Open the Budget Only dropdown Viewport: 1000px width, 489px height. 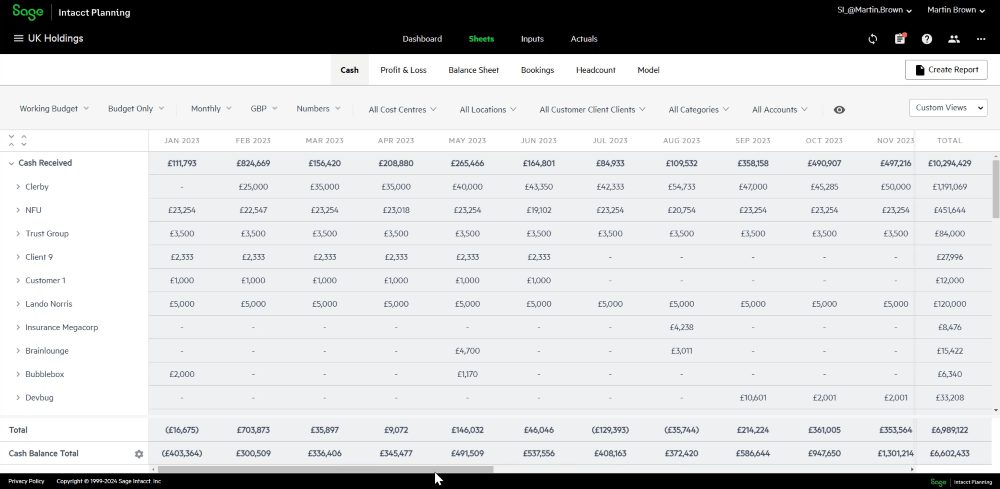pos(136,108)
